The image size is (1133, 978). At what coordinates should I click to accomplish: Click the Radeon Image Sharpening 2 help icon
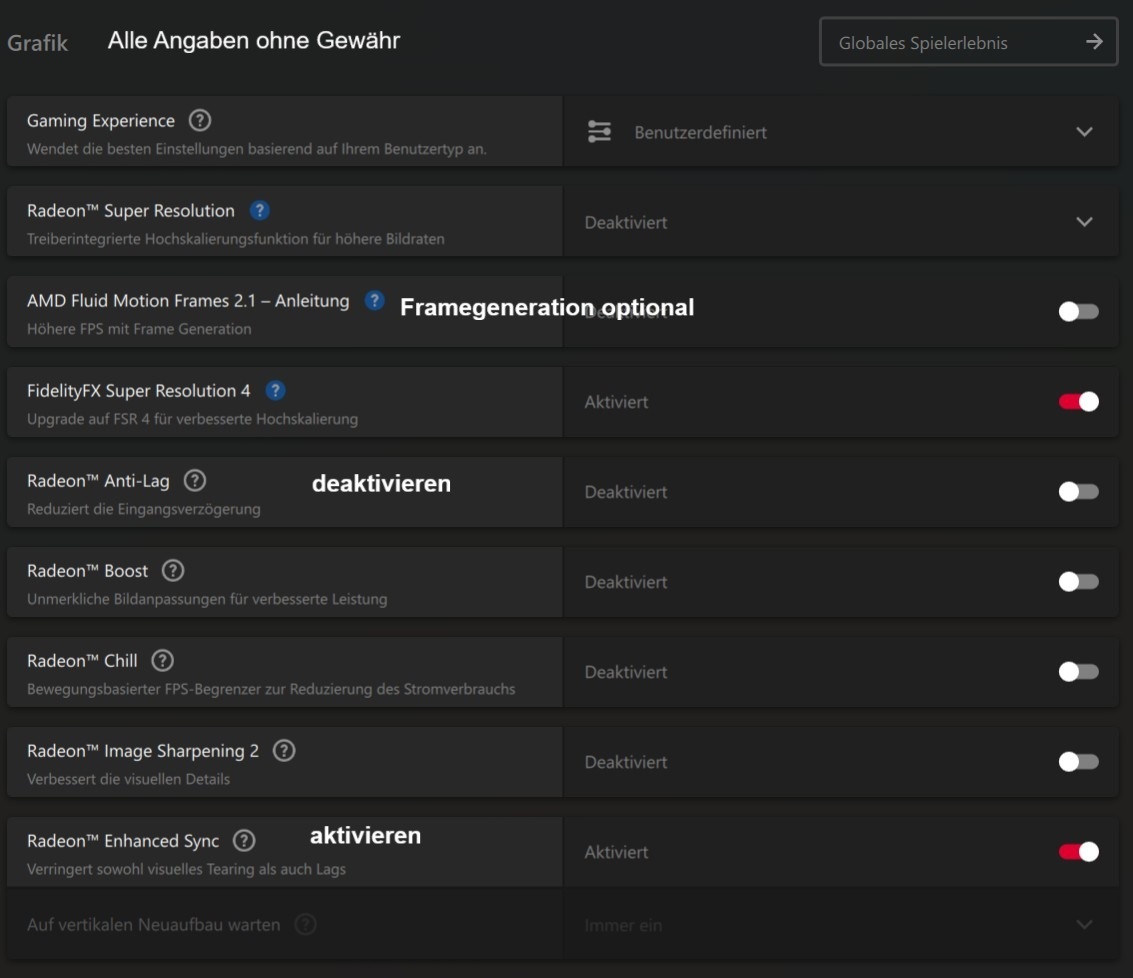(284, 751)
